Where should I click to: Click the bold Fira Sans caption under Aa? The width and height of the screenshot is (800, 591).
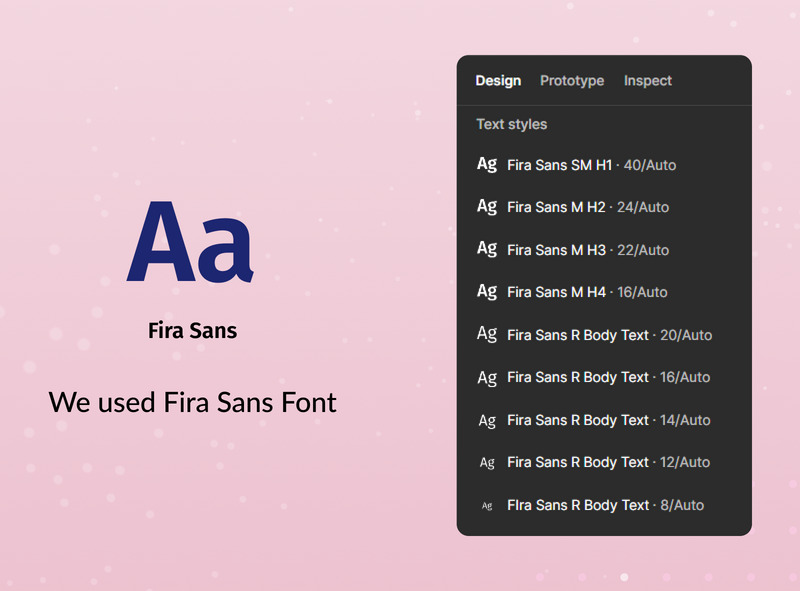192,330
